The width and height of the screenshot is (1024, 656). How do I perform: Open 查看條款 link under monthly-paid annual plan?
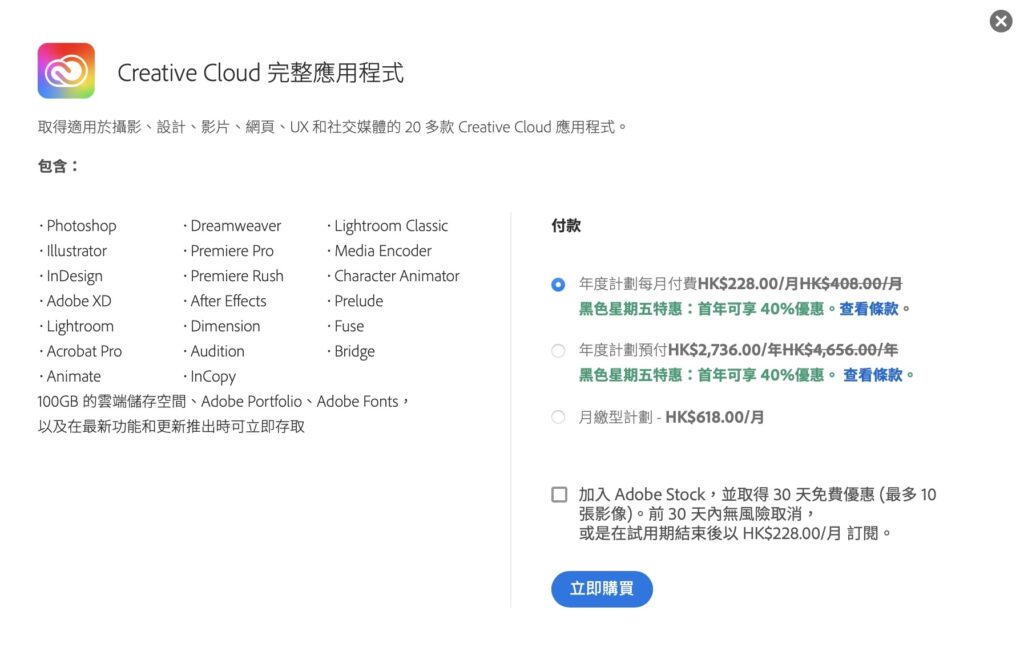(x=869, y=309)
